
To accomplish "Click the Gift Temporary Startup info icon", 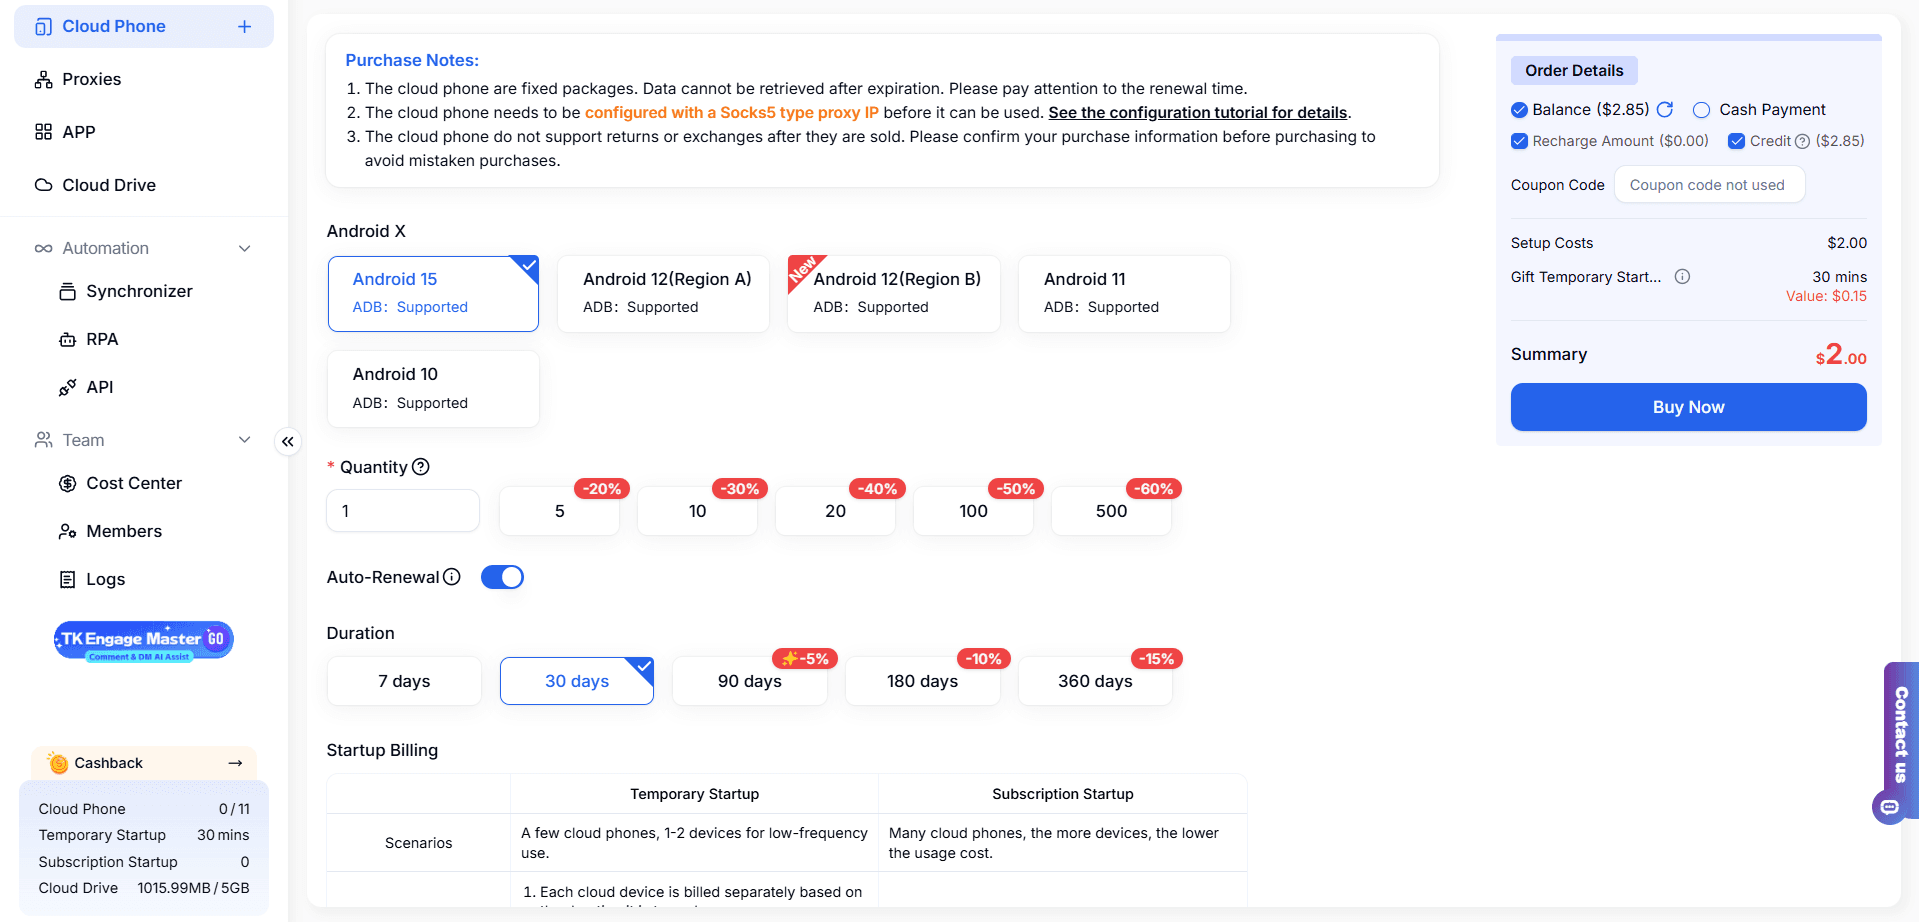I will coord(1683,277).
